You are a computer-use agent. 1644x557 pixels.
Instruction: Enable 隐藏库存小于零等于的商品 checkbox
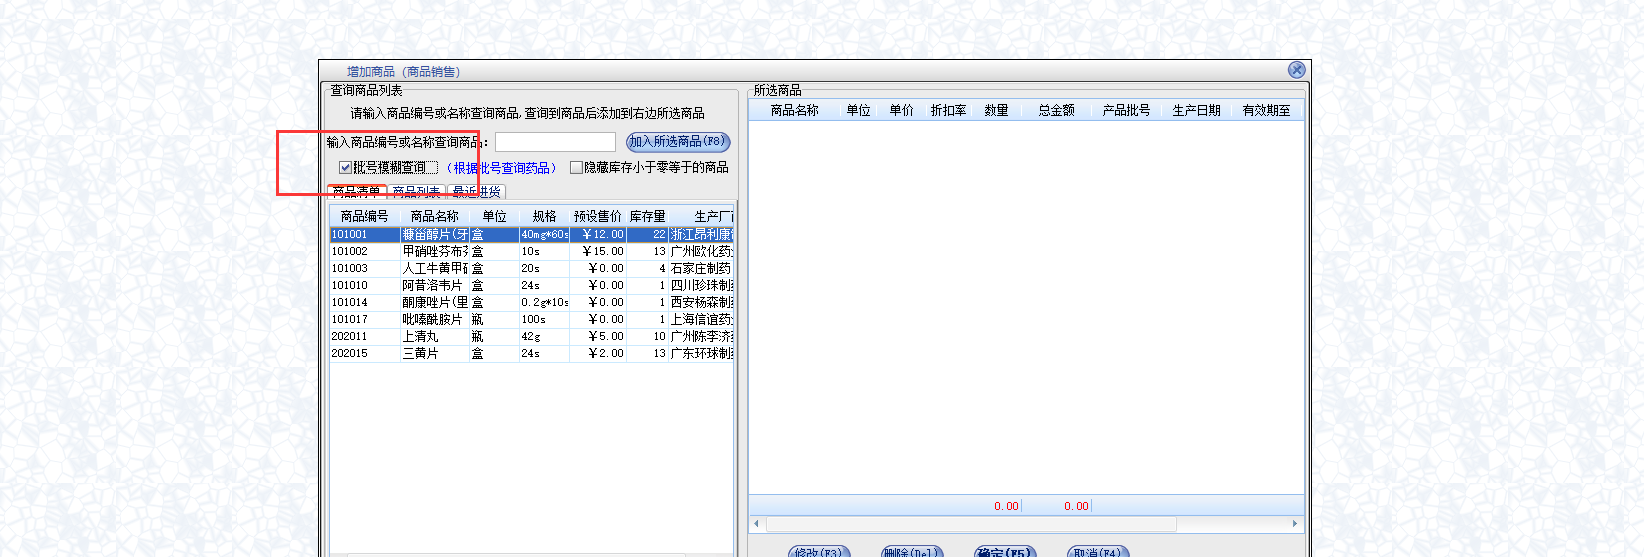point(576,168)
